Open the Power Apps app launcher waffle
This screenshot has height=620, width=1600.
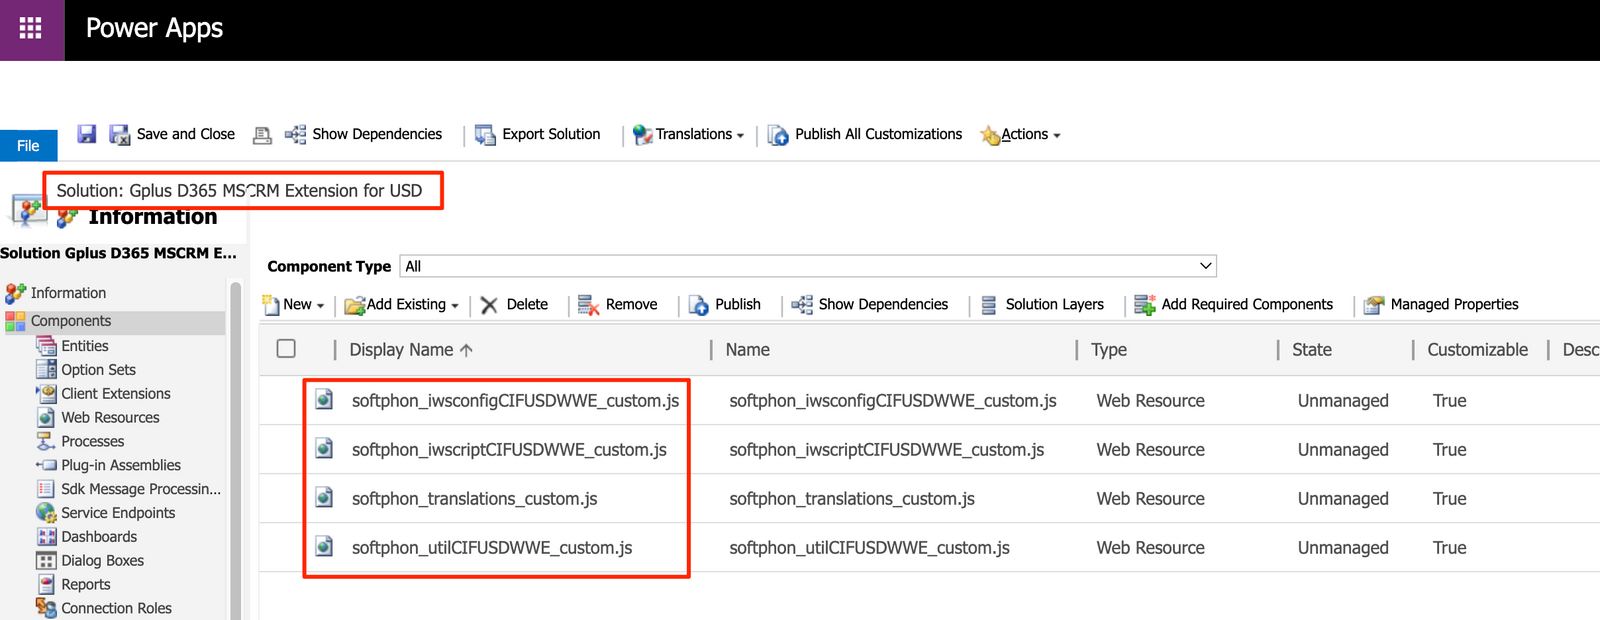31,29
